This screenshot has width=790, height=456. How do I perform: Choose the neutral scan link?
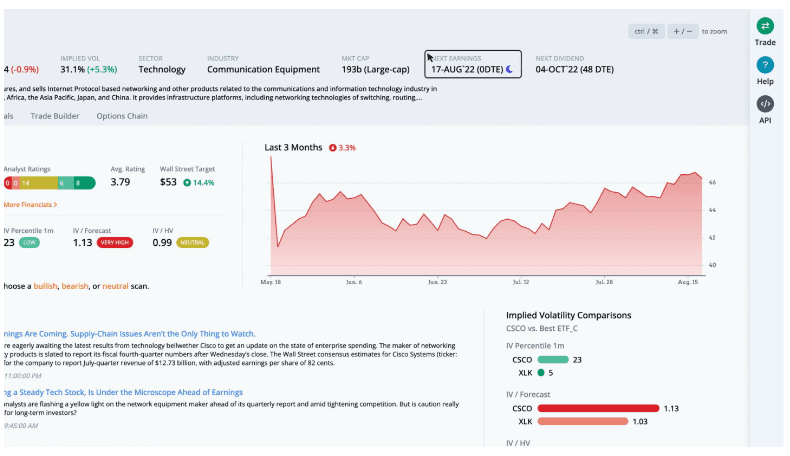pos(115,286)
